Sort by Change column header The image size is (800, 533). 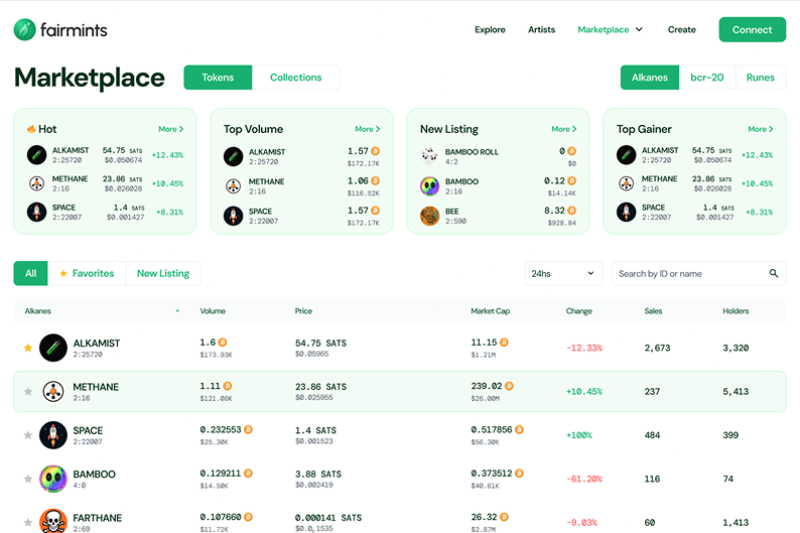[x=579, y=311]
